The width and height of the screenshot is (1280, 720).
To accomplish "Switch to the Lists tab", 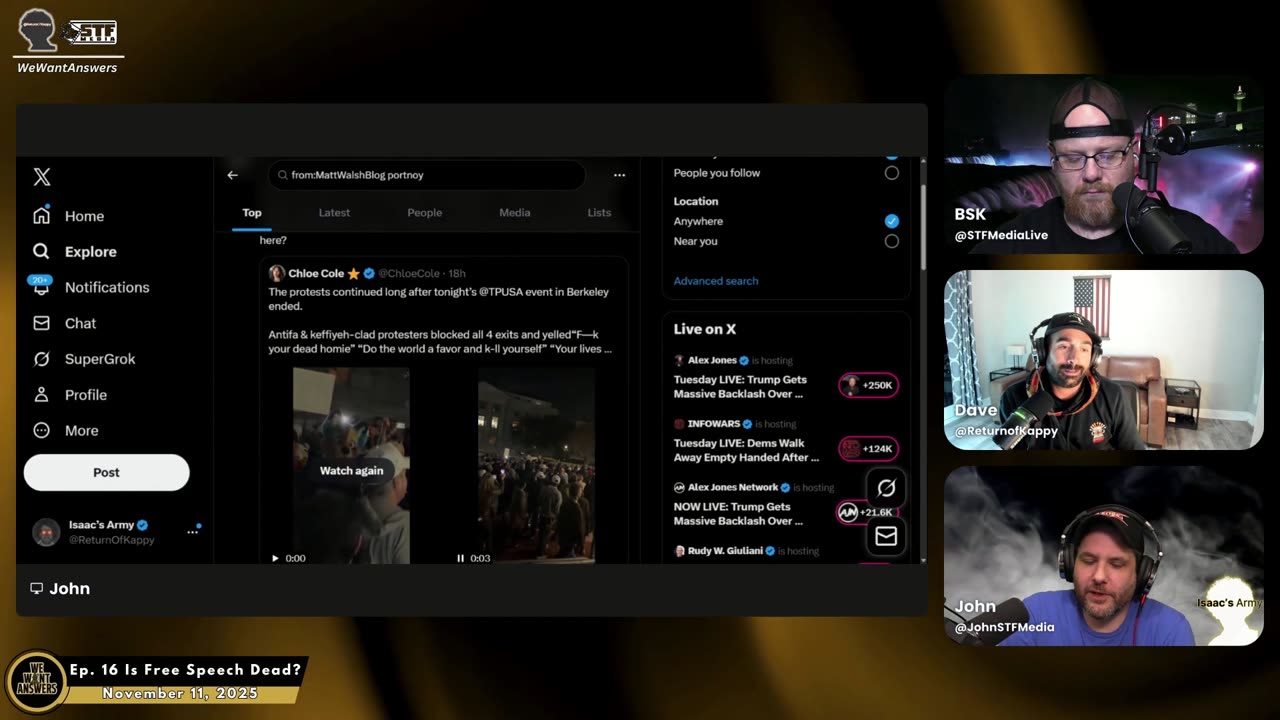I will (599, 213).
